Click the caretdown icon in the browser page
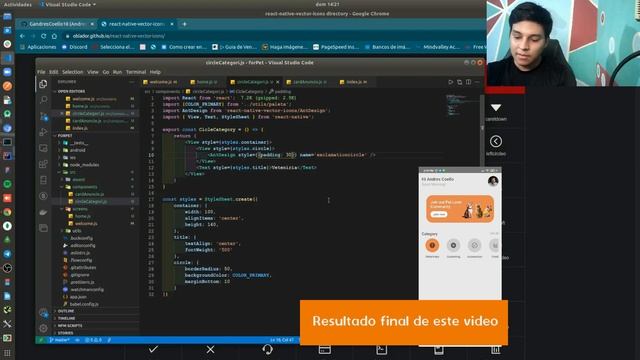Viewport: 640px width, 360px height. tap(496, 108)
